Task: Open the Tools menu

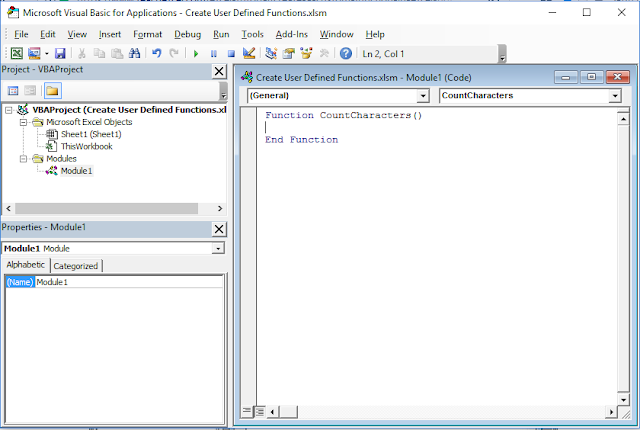Action: click(x=252, y=34)
